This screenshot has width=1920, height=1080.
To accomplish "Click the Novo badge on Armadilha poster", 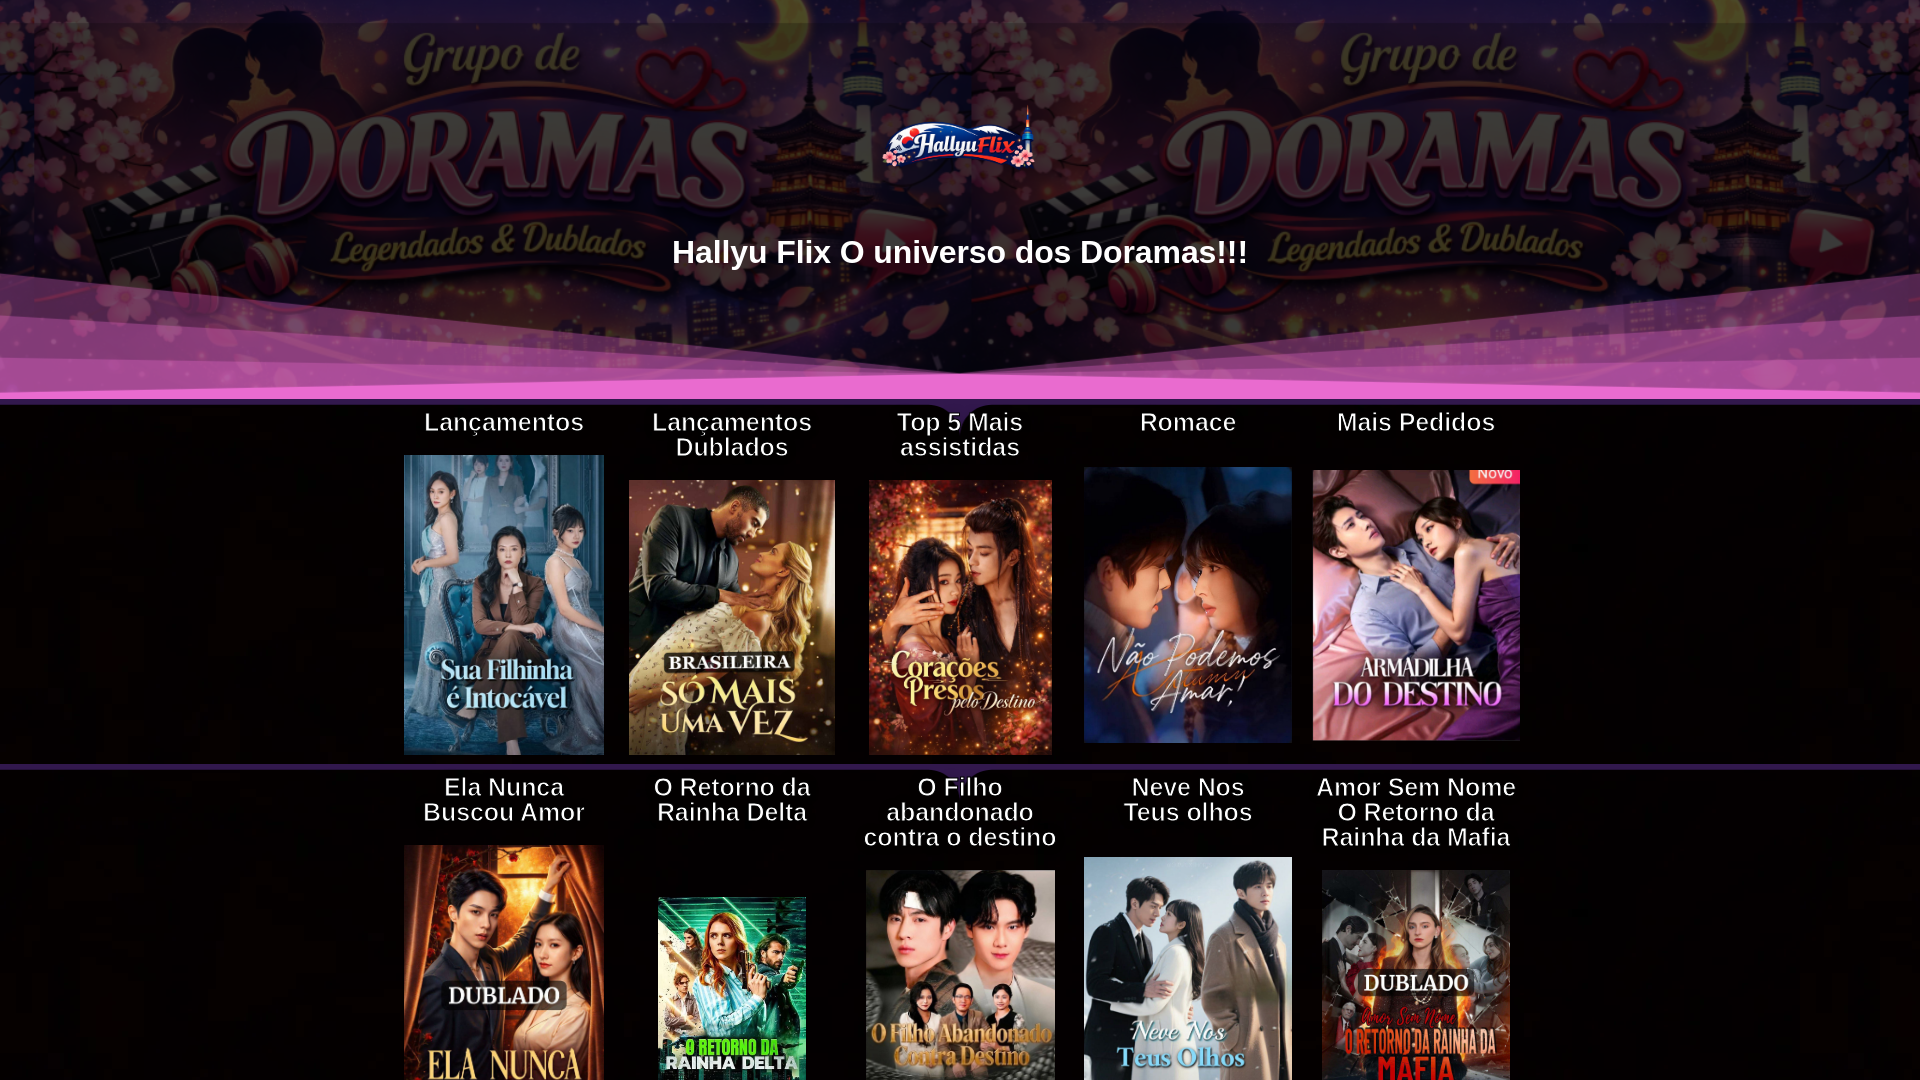I will tap(1495, 476).
